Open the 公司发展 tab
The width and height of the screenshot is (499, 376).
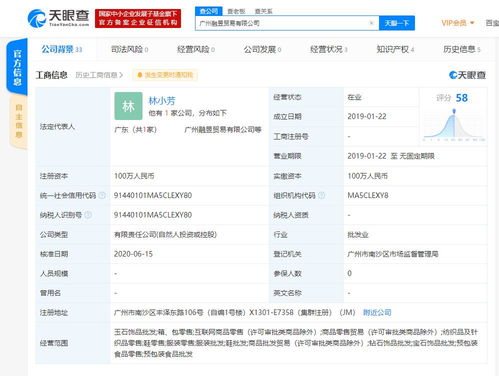(262, 49)
